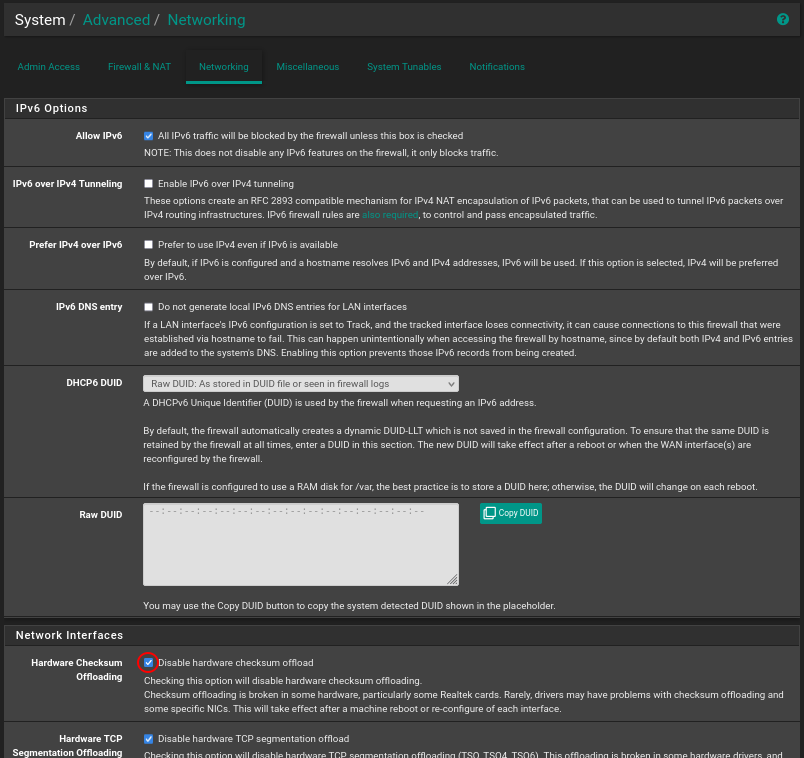Image resolution: width=804 pixels, height=758 pixels.
Task: Select the Miscellaneous tab
Action: coord(307,67)
